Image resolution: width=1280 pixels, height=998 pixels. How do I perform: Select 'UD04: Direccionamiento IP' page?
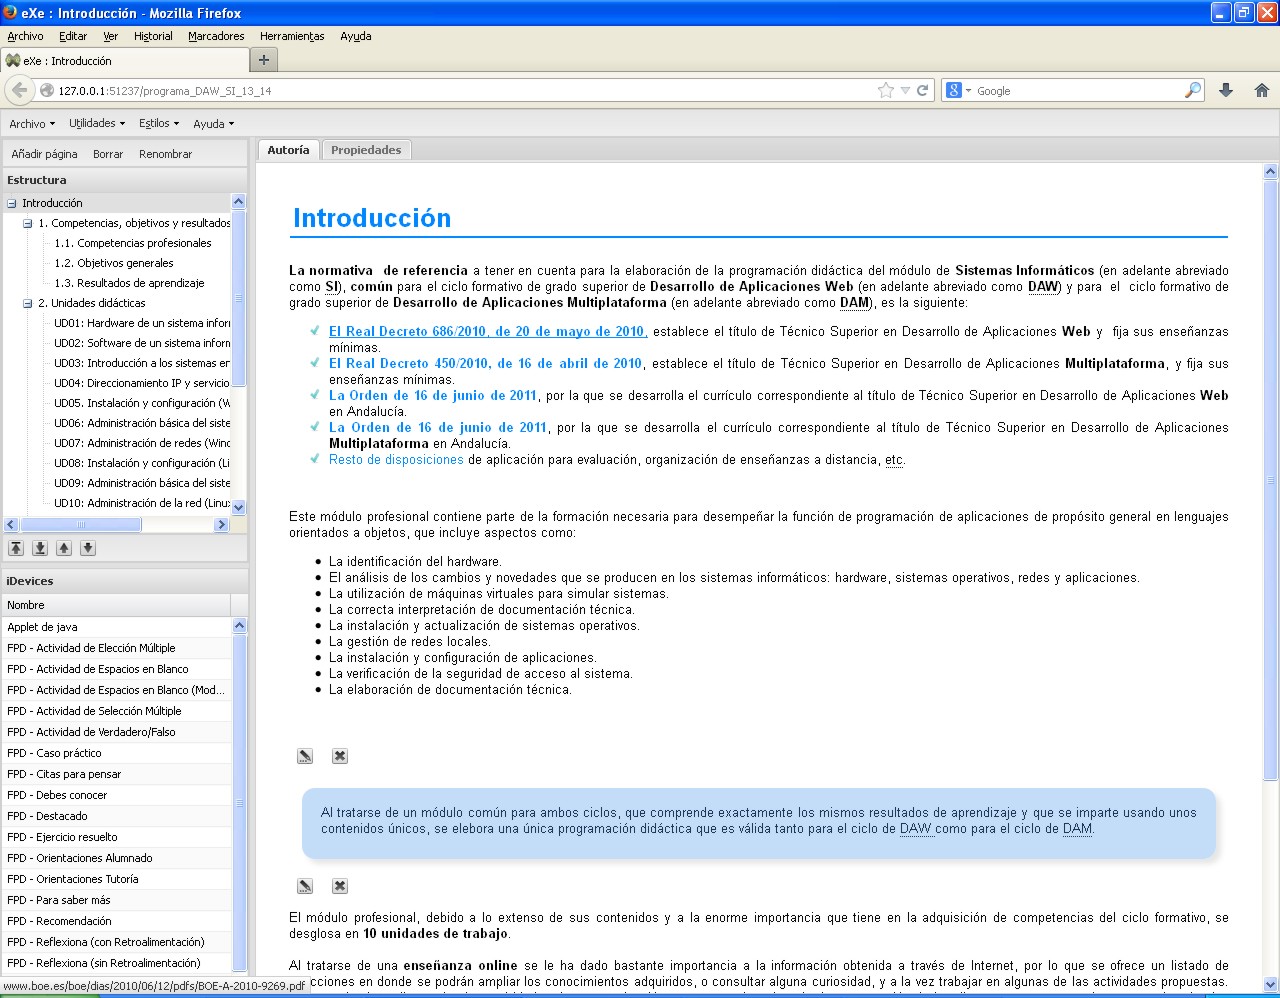click(x=142, y=383)
